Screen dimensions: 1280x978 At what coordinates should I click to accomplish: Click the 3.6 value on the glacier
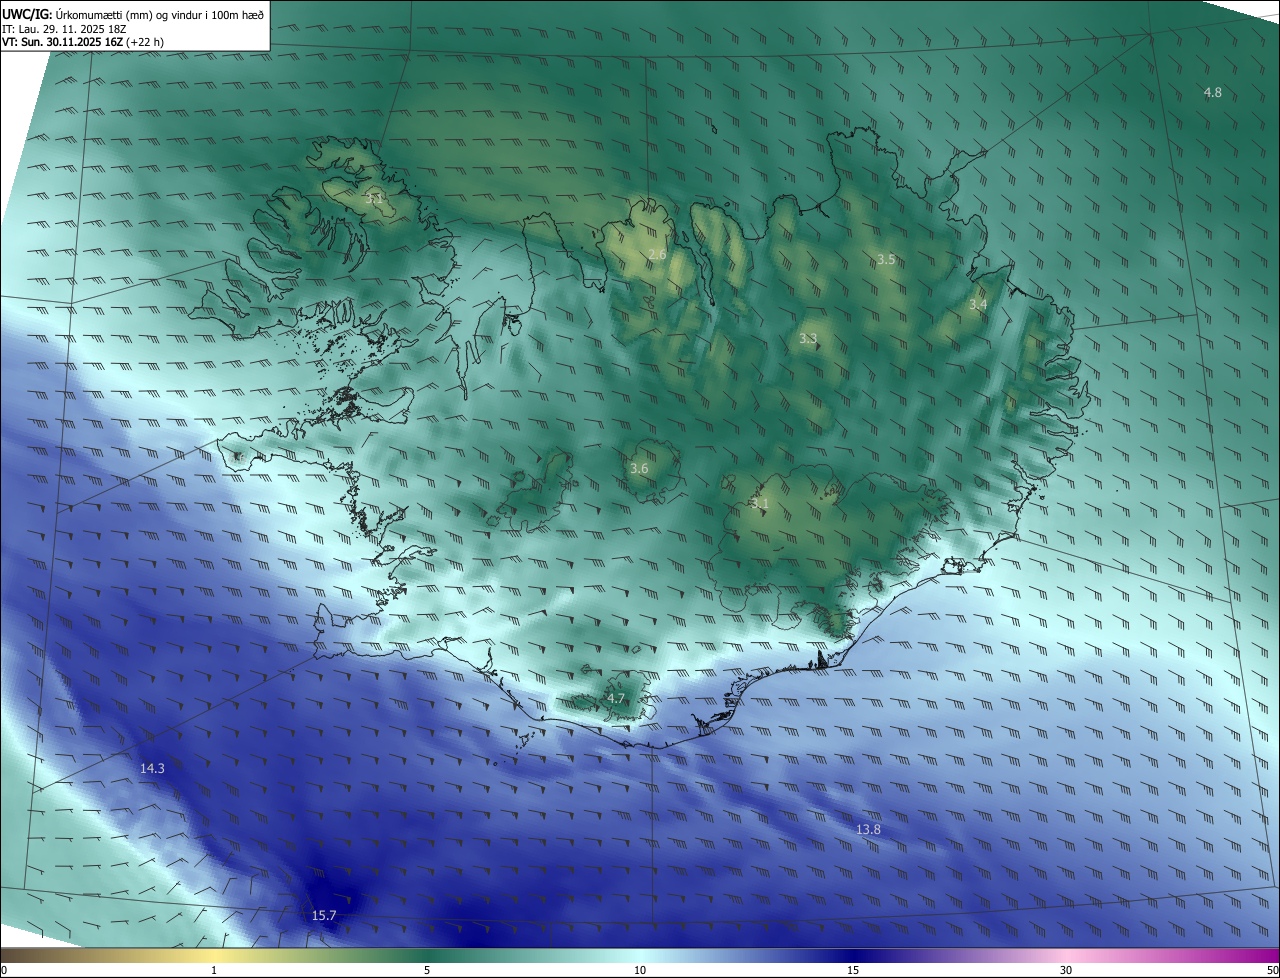[639, 468]
